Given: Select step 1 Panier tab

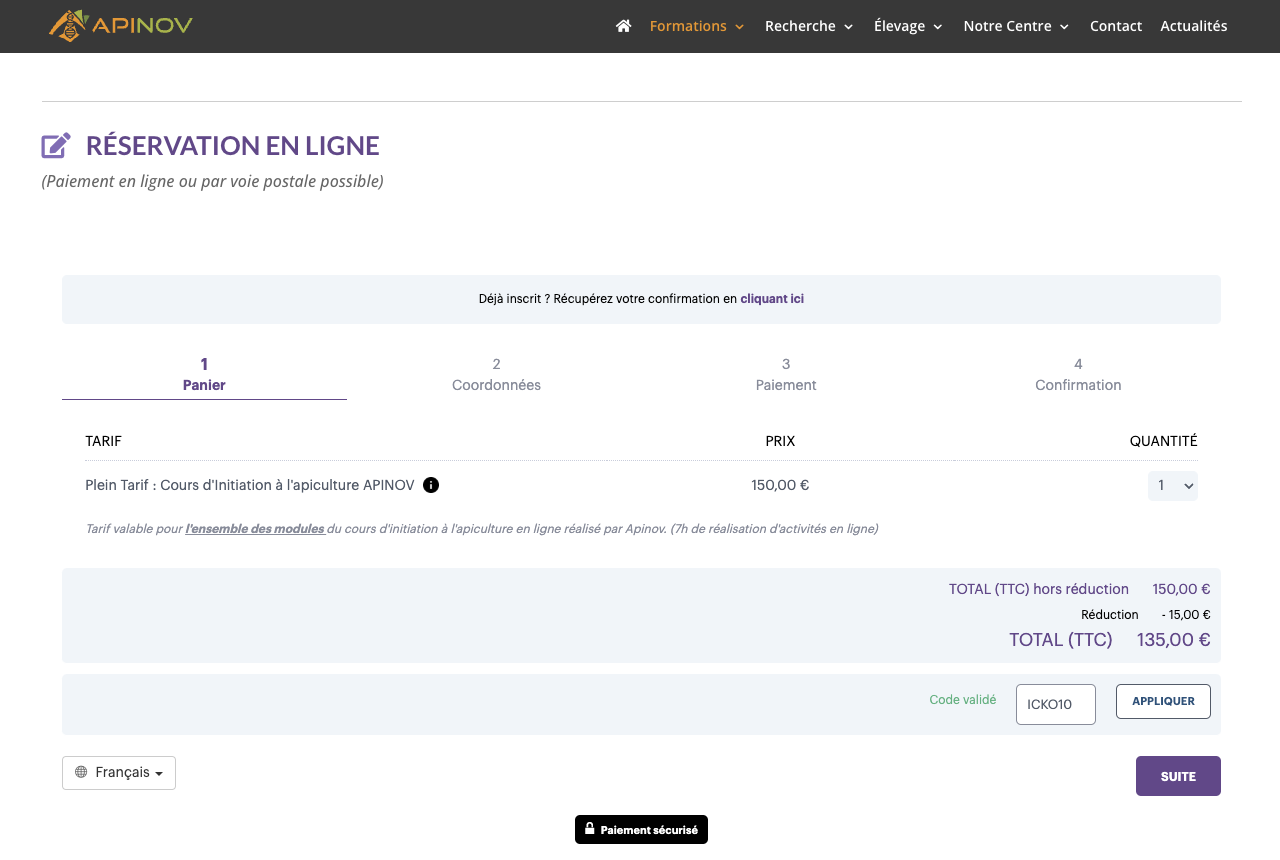Looking at the screenshot, I should click(204, 375).
